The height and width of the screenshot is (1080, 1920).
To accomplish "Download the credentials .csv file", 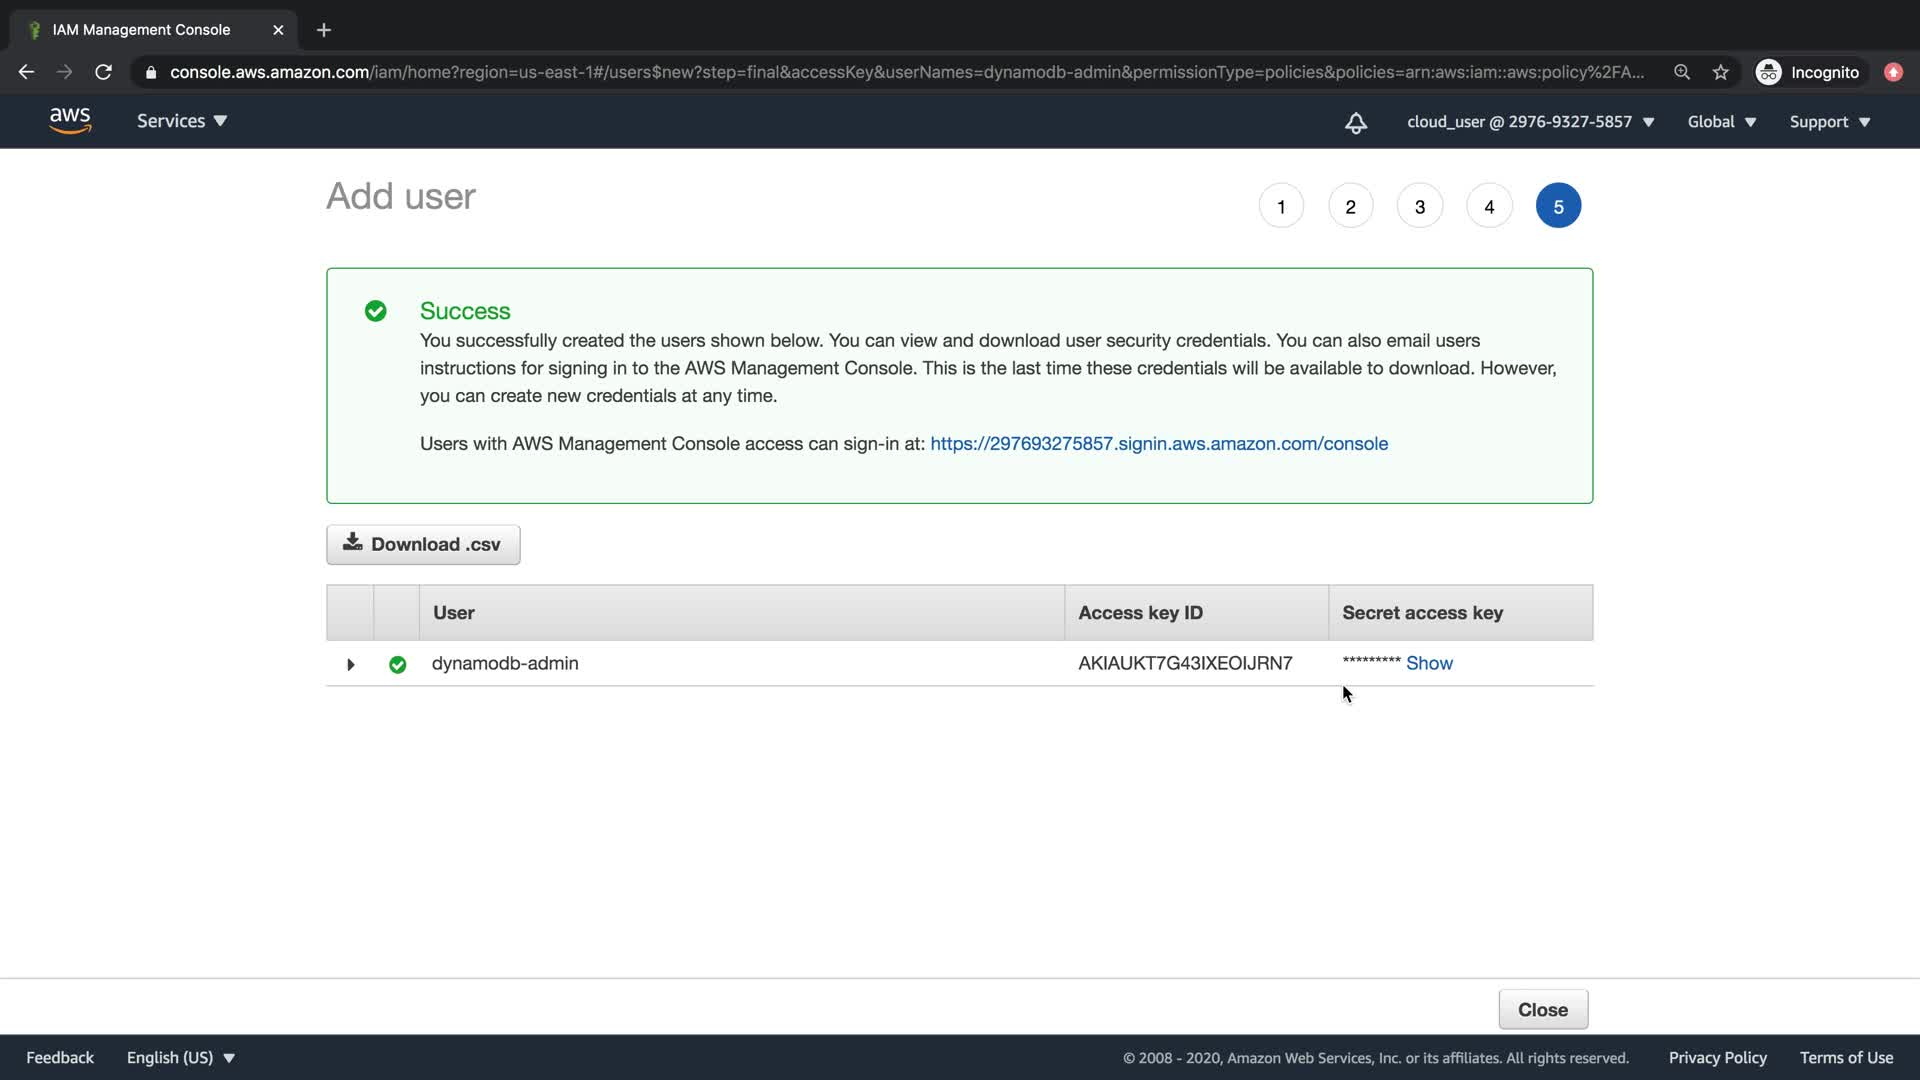I will (423, 544).
